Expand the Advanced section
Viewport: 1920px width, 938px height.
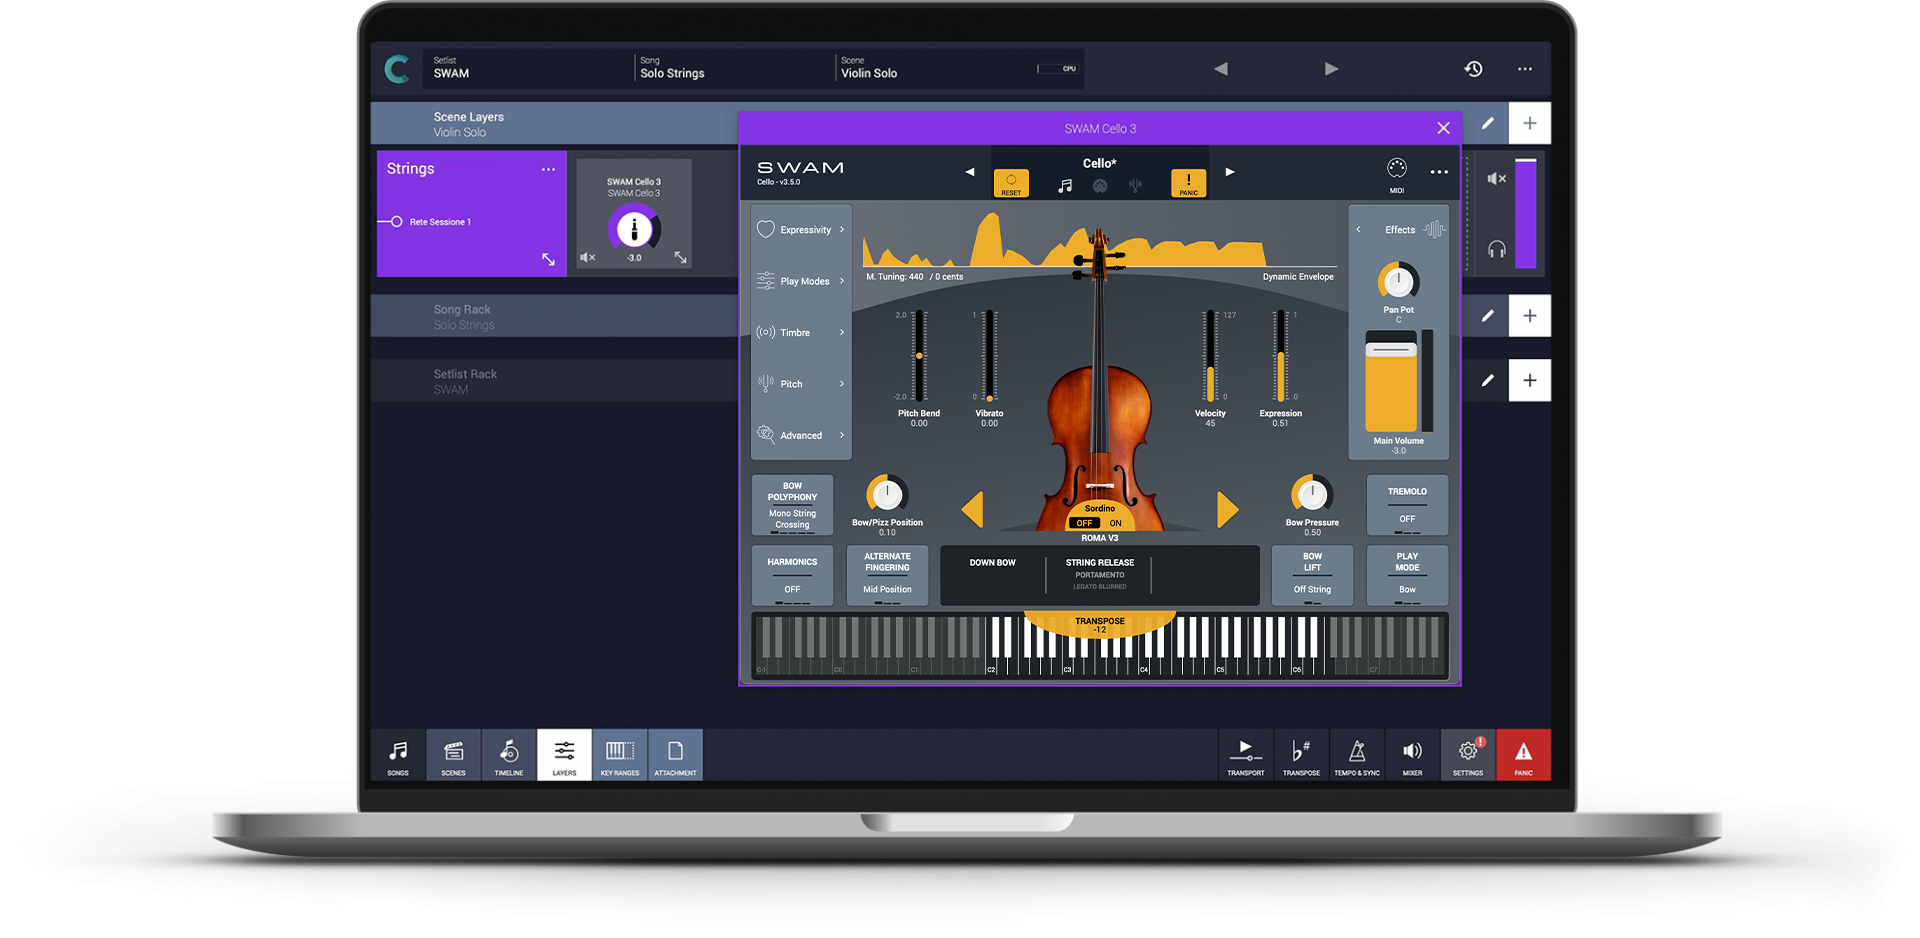click(x=802, y=435)
